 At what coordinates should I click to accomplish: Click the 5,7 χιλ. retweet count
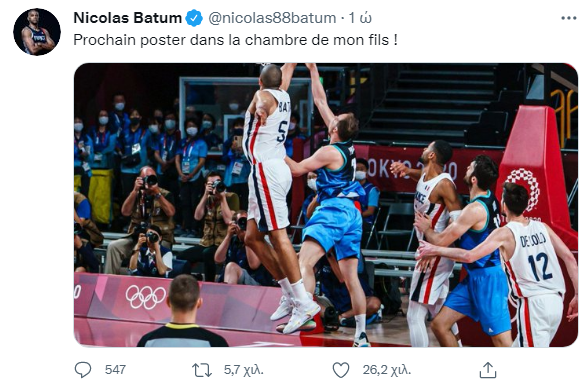click(244, 370)
